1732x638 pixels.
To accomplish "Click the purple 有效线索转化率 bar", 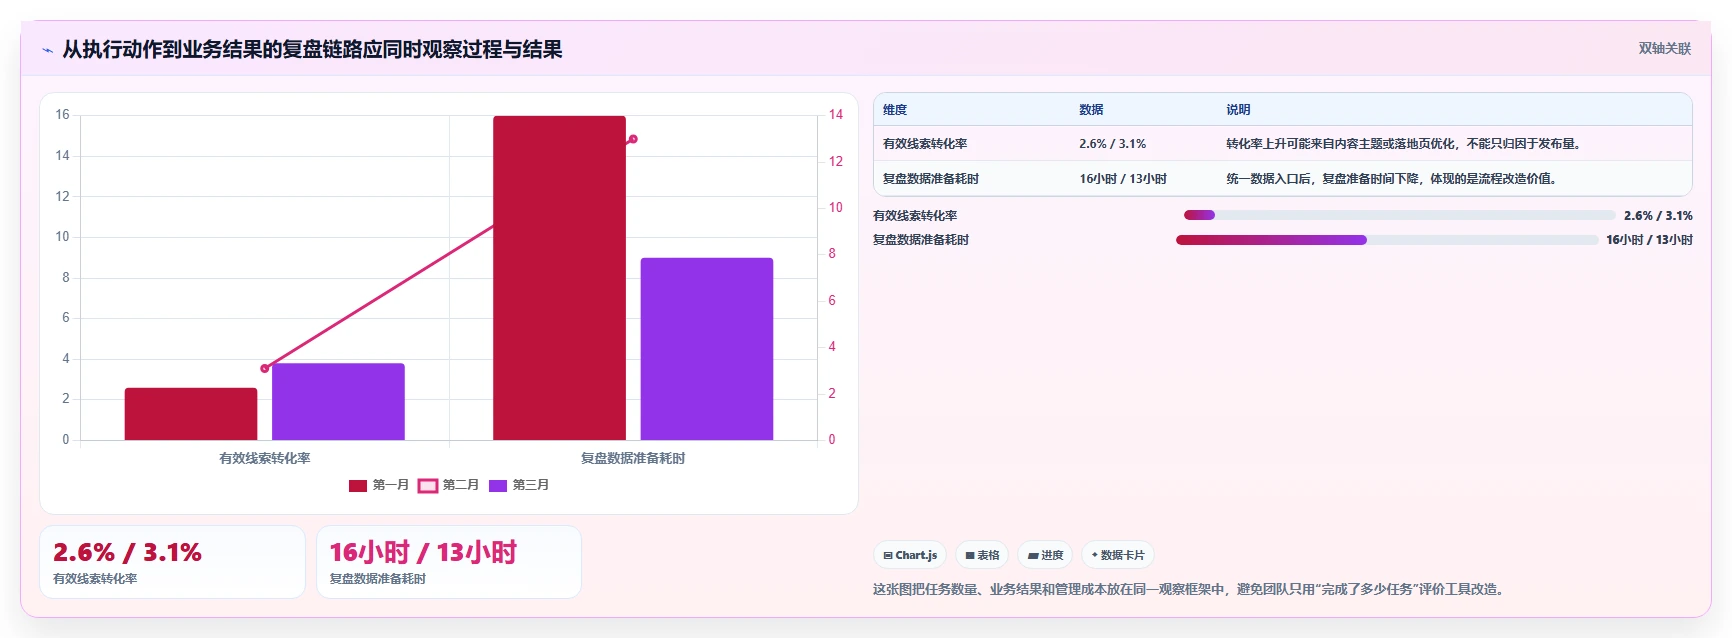I will 338,402.
